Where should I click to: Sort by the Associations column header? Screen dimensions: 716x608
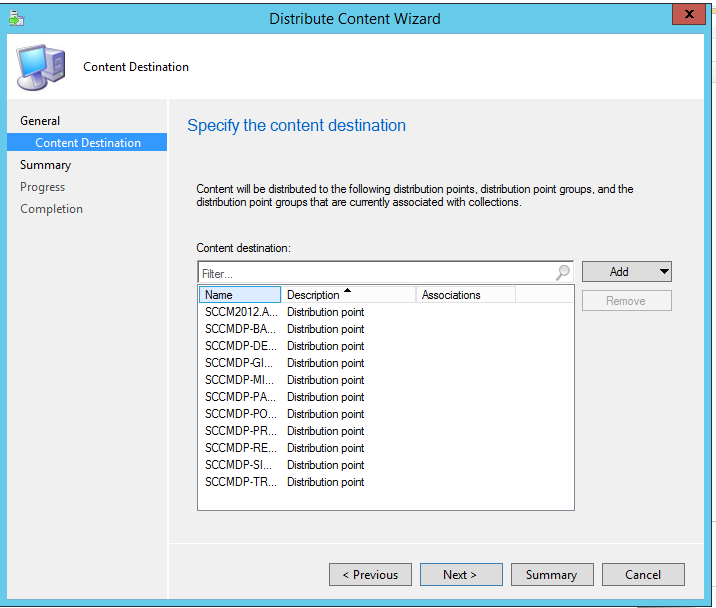click(465, 295)
